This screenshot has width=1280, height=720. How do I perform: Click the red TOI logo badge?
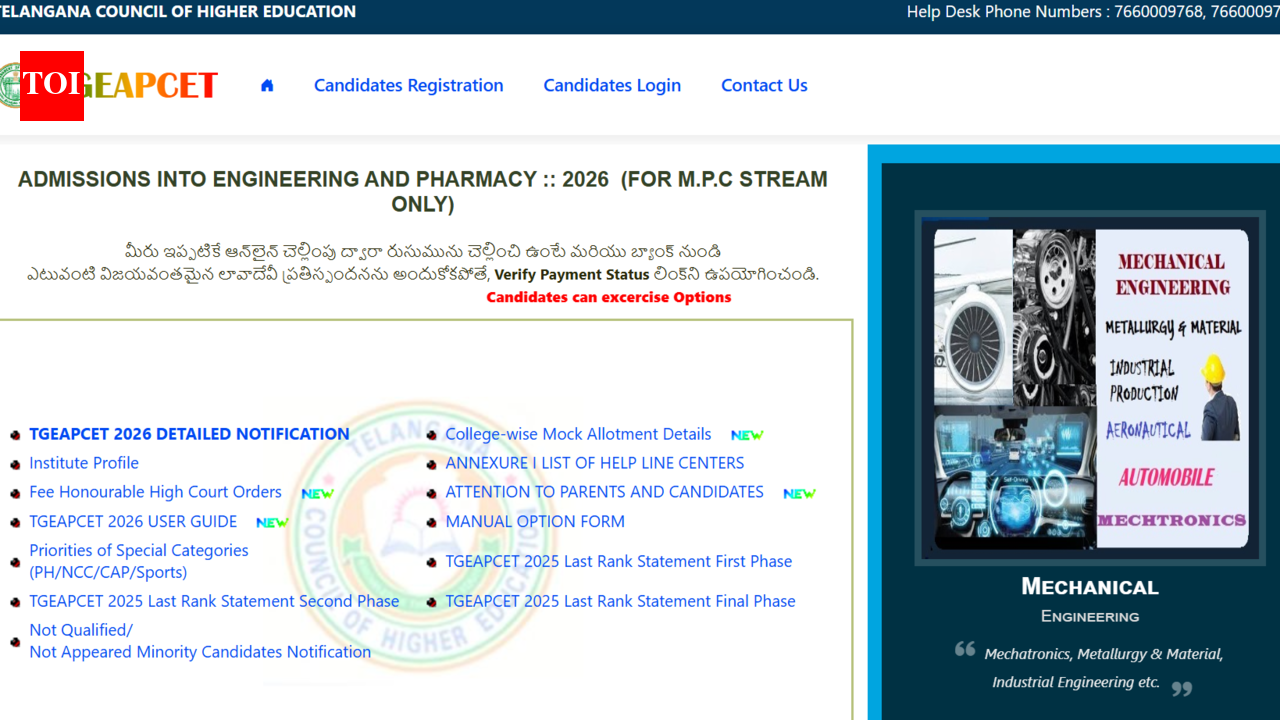coord(52,86)
